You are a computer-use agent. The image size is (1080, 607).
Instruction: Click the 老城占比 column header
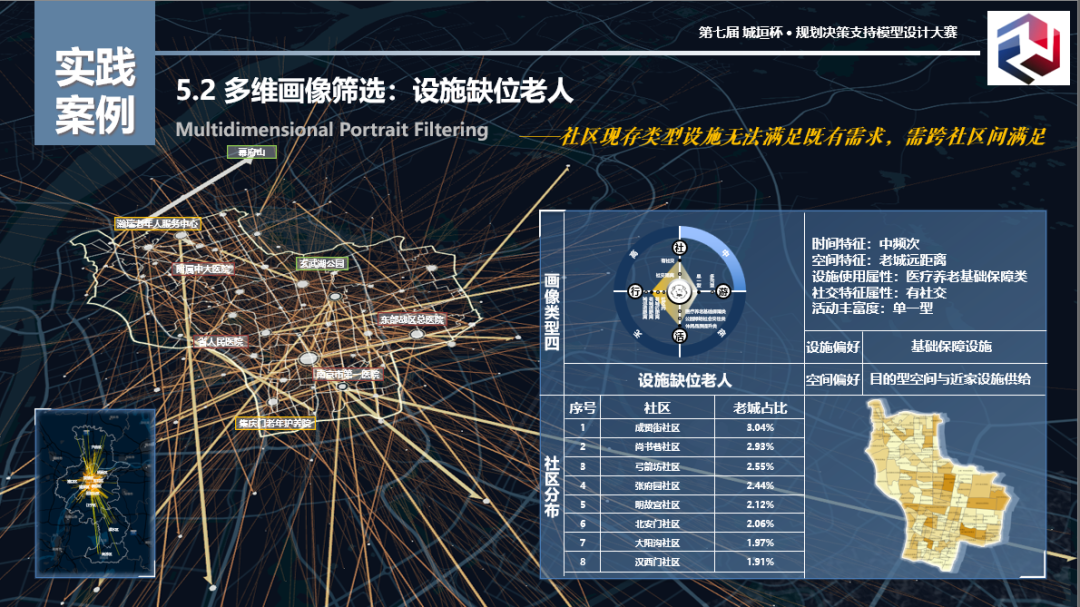tap(760, 409)
